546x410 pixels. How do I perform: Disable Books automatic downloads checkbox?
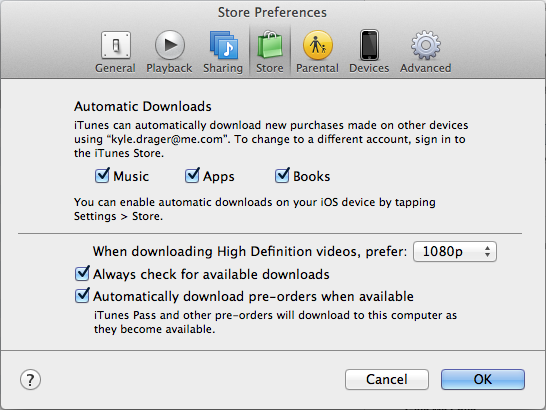click(x=282, y=175)
